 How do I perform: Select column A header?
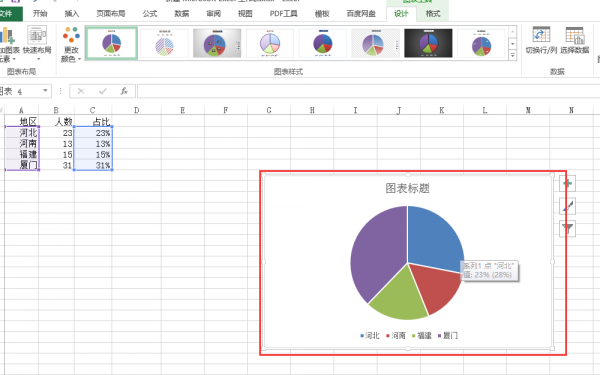(x=21, y=110)
